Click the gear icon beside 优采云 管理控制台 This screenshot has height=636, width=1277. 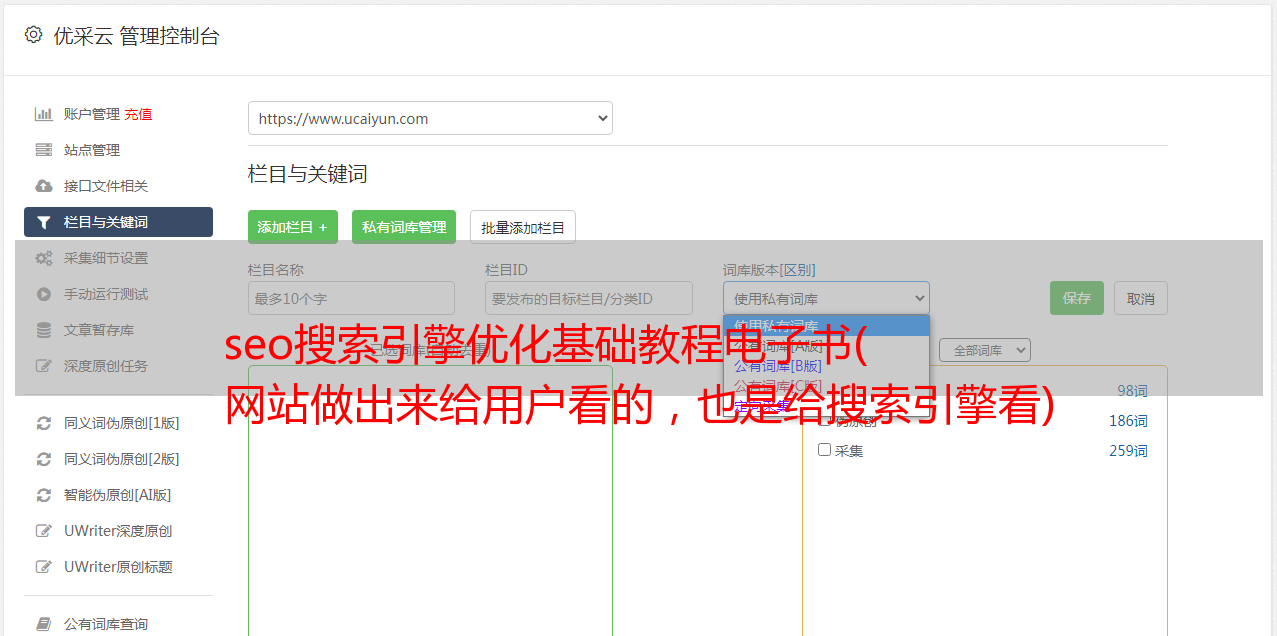tap(33, 35)
